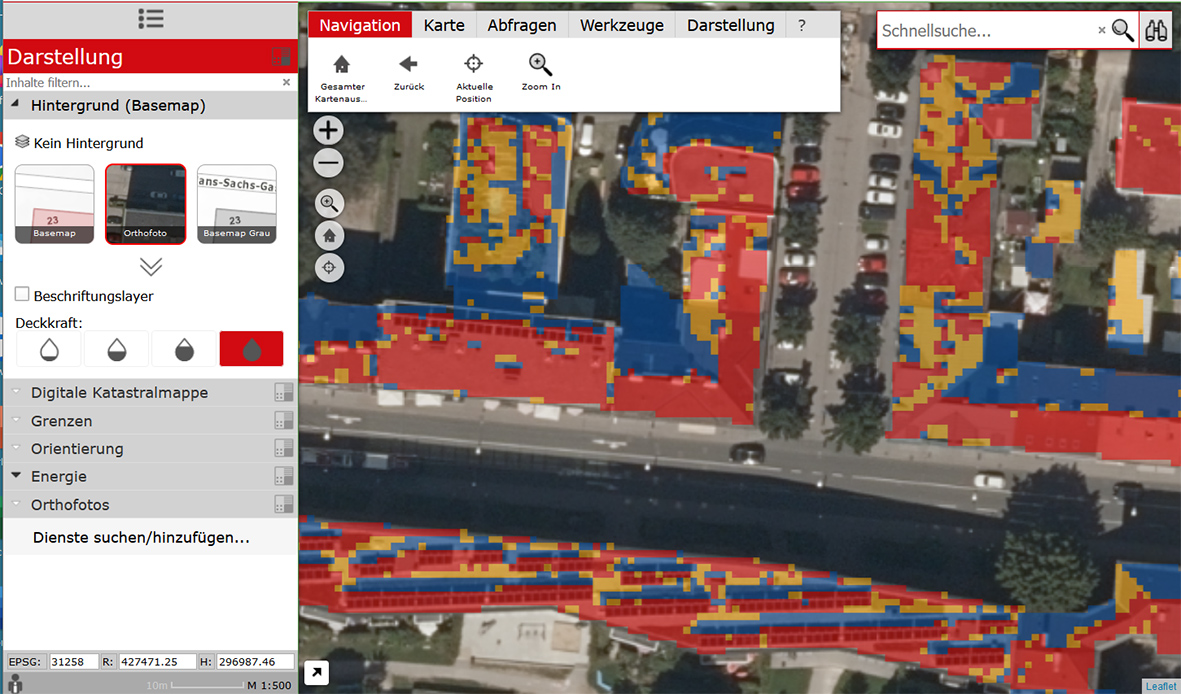
Task: Choose the Basemap Grau thumbnail
Action: (237, 204)
